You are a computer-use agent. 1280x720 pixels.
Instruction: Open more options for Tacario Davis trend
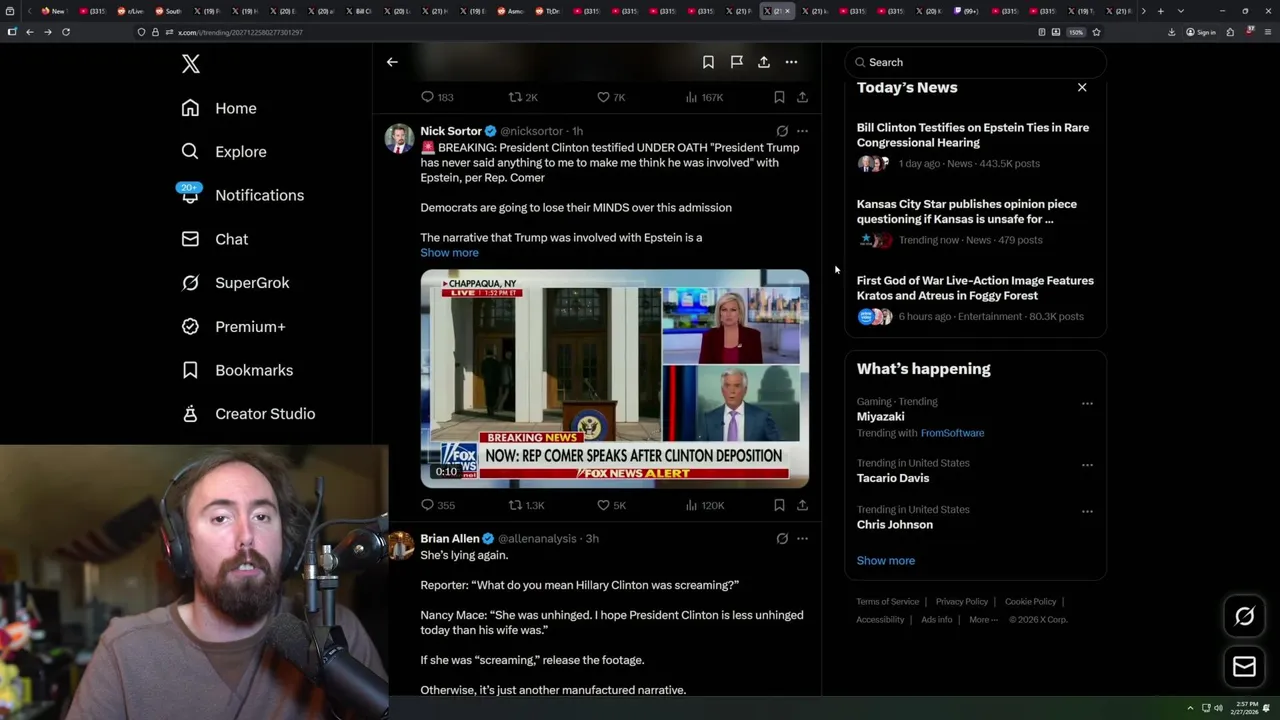[1087, 465]
